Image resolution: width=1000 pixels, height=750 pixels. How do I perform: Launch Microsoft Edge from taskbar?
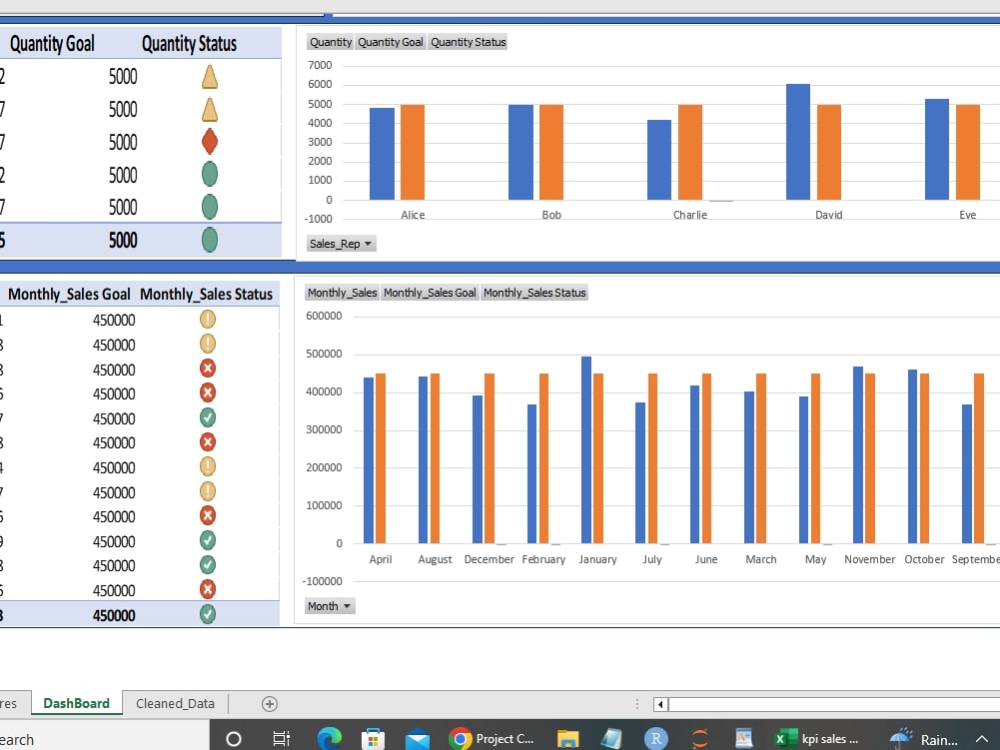329,739
